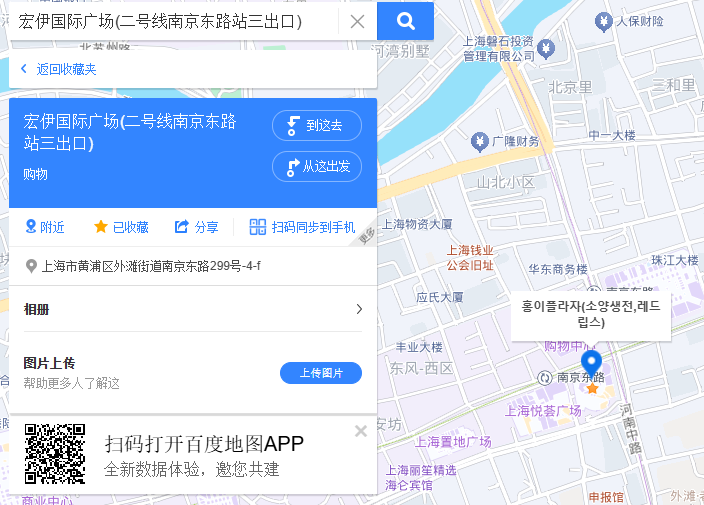Click the 홍이플라자 info popup label
The width and height of the screenshot is (704, 505).
pyautogui.click(x=591, y=314)
